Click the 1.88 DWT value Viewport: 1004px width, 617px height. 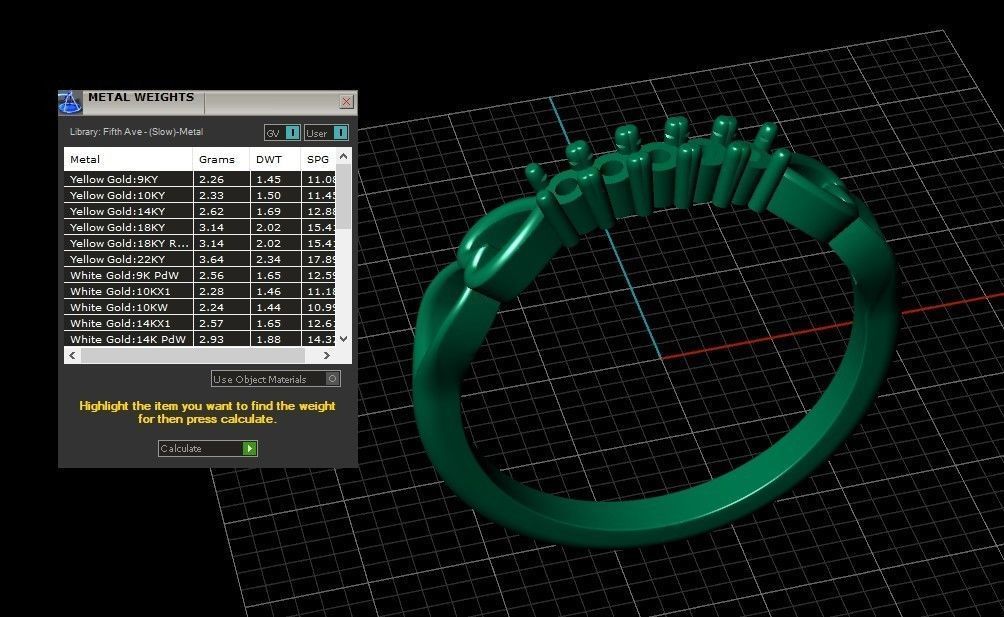coord(268,339)
